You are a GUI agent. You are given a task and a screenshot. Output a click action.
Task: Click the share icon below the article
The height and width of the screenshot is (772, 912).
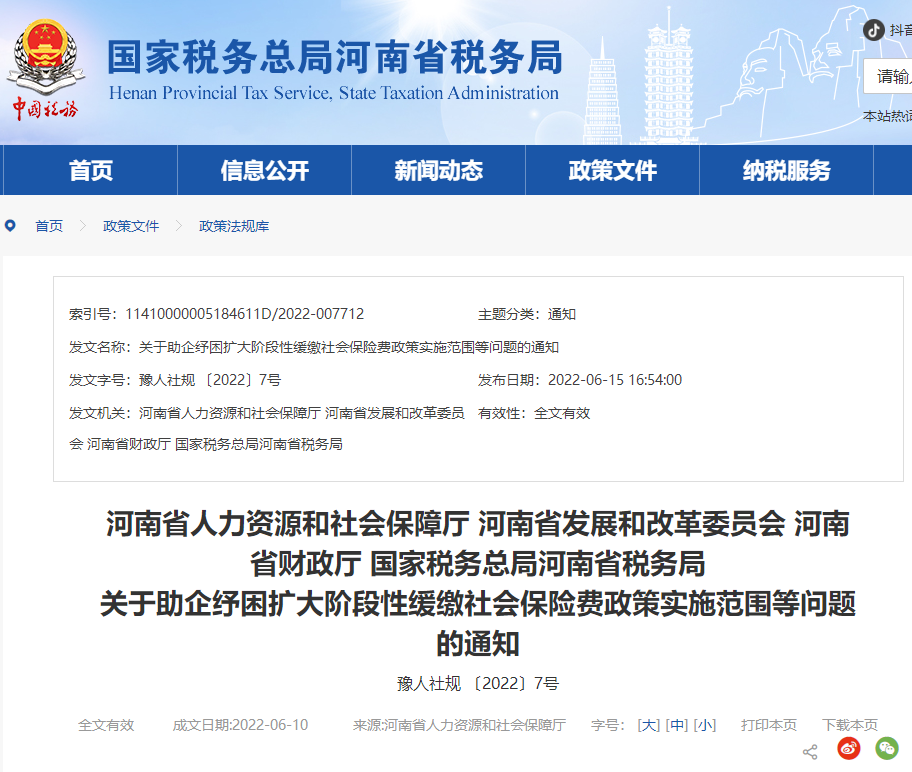click(x=810, y=751)
